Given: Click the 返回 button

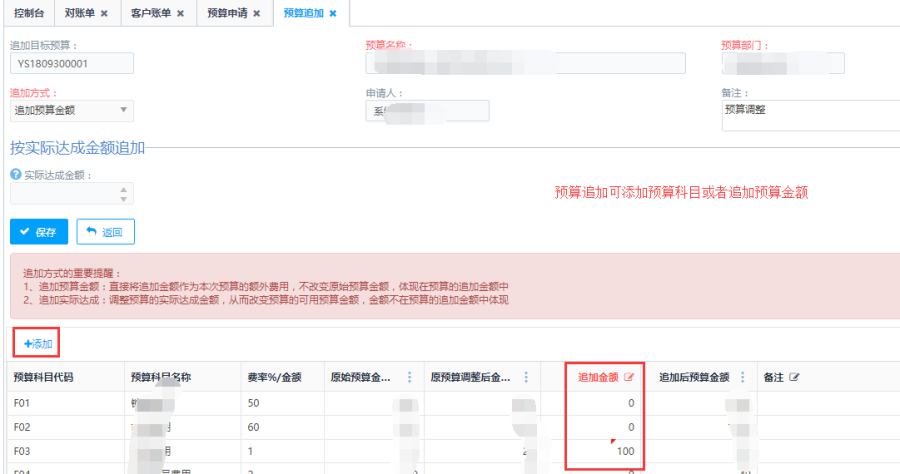Looking at the screenshot, I should pyautogui.click(x=105, y=232).
